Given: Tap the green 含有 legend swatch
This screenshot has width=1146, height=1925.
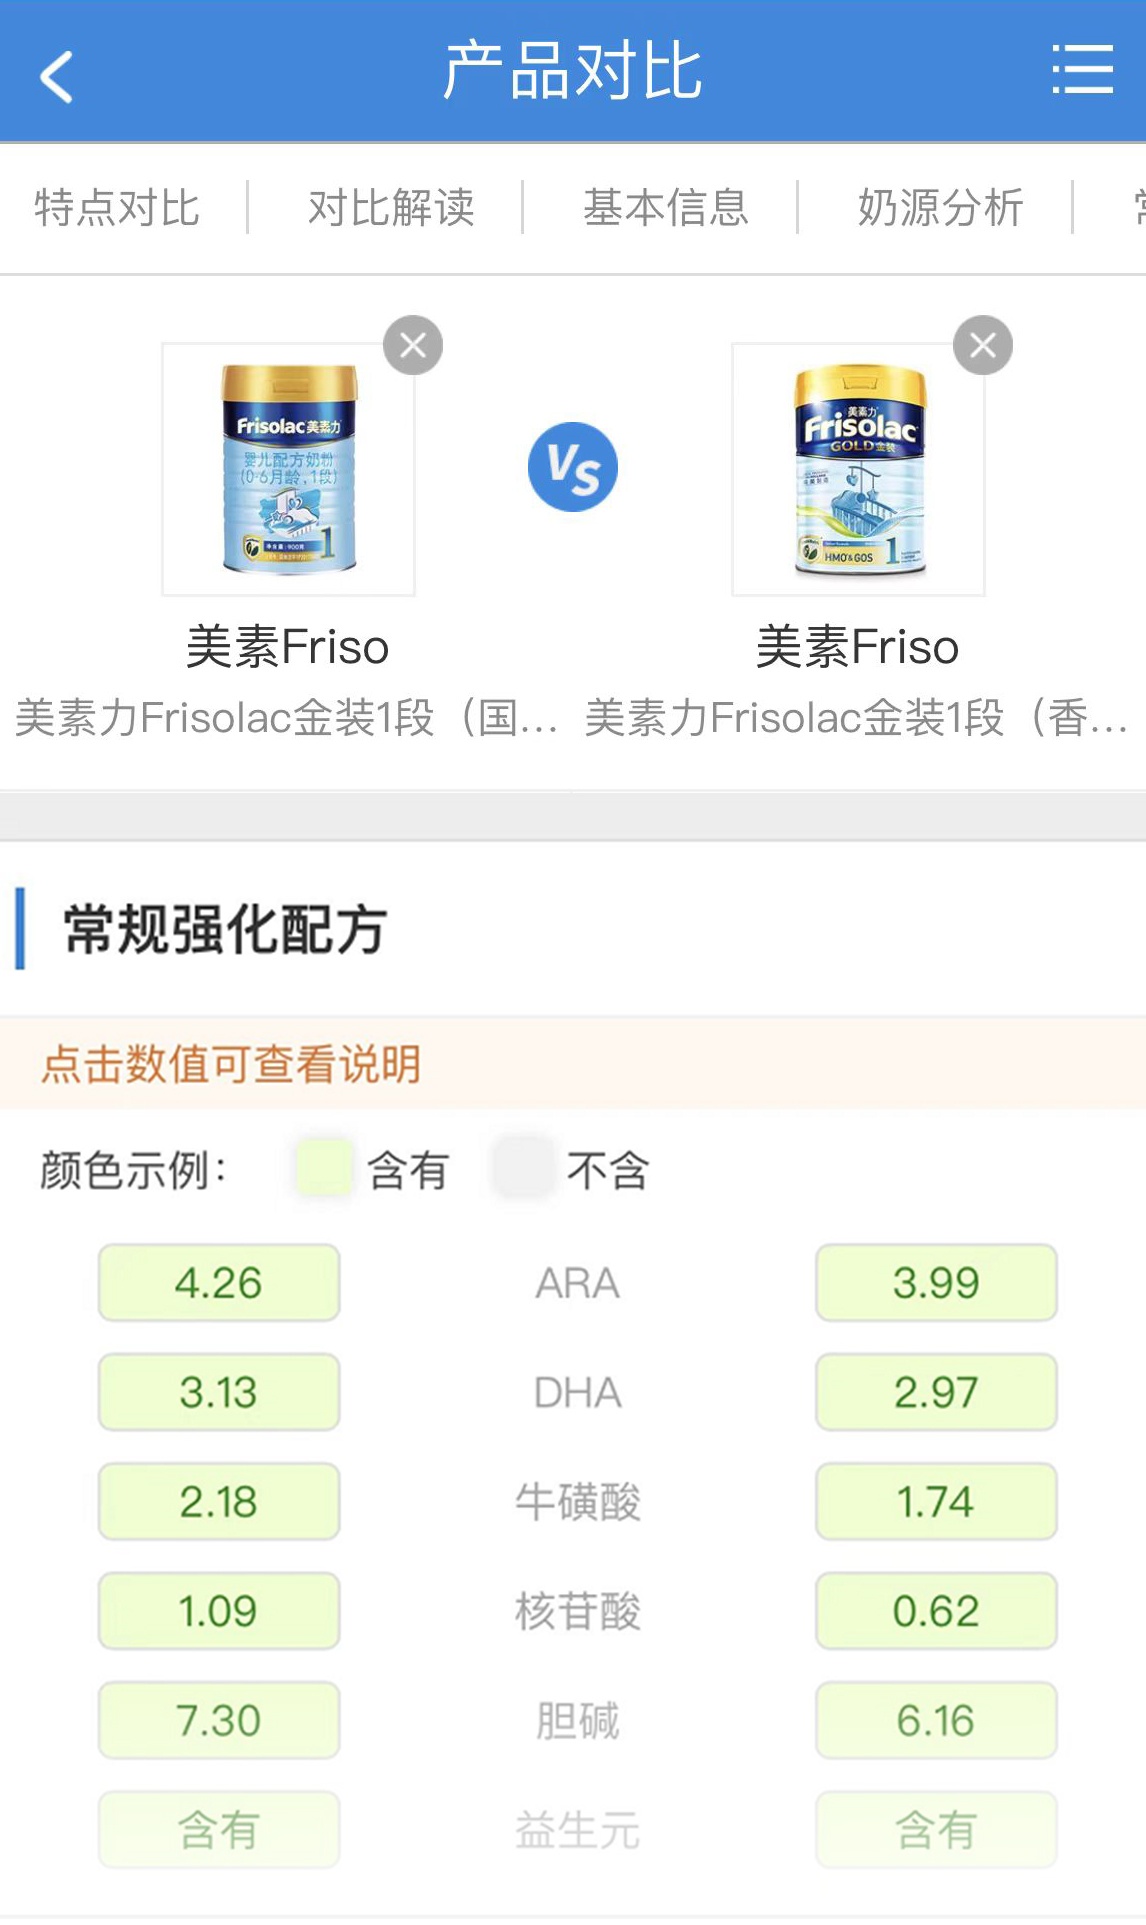Looking at the screenshot, I should click(x=324, y=1168).
